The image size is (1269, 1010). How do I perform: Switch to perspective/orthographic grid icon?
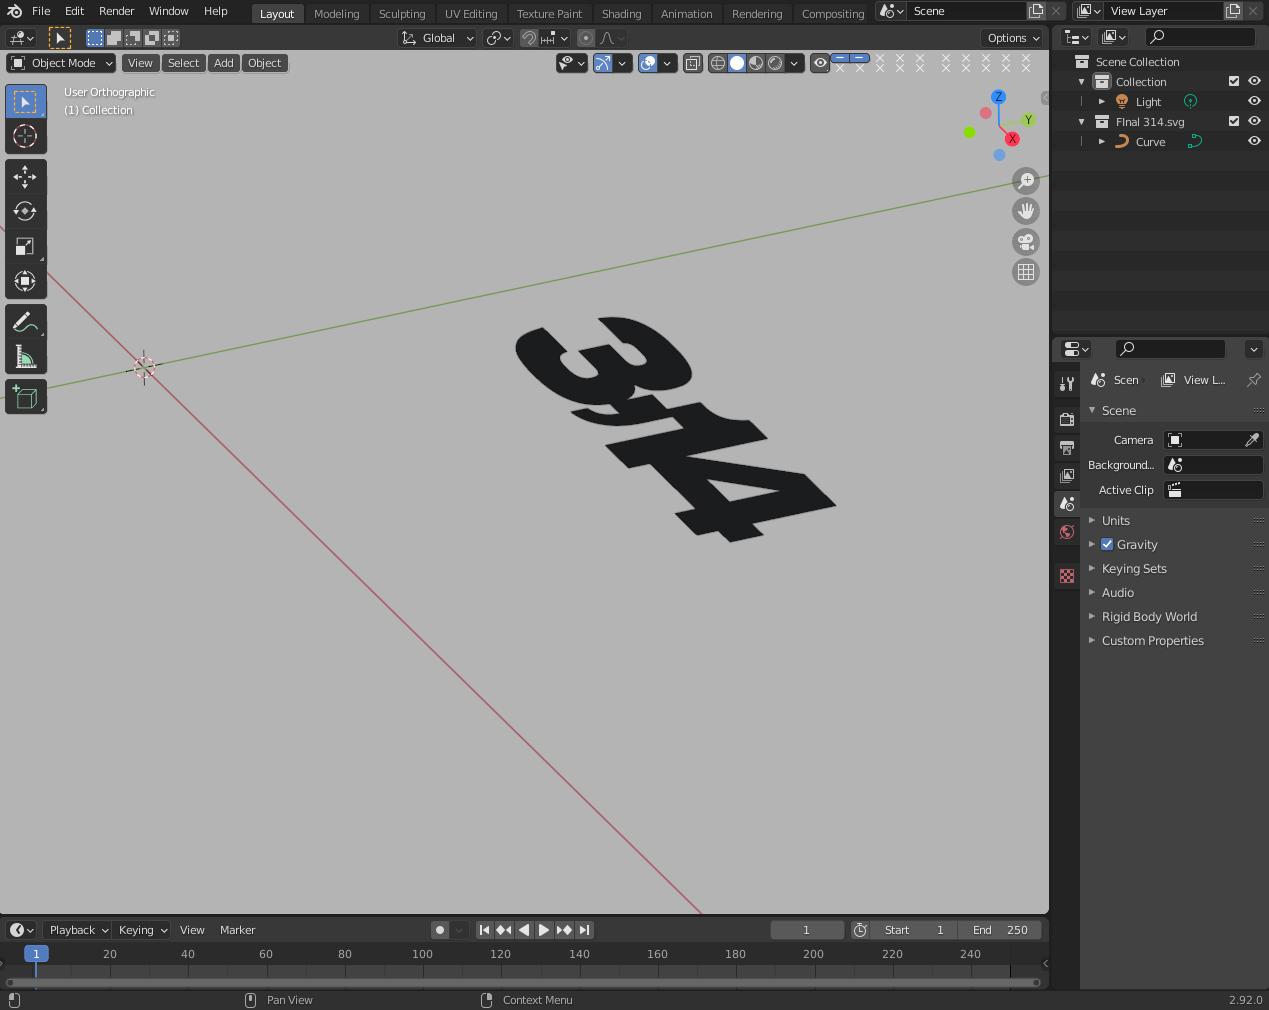coord(1026,272)
